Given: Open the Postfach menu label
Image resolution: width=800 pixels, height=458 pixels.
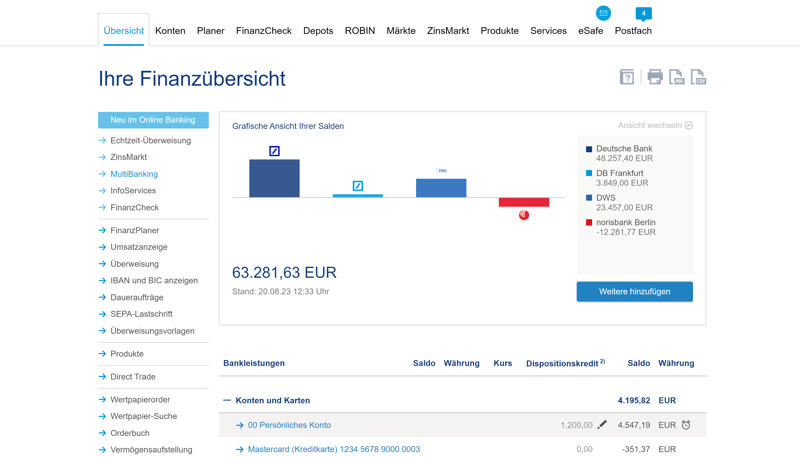Looking at the screenshot, I should [x=633, y=31].
